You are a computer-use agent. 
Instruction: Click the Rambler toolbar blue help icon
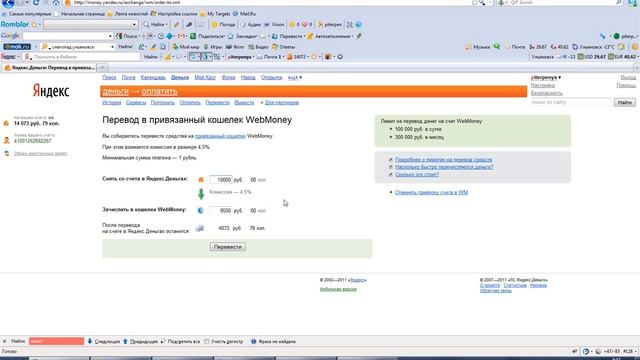[358, 24]
